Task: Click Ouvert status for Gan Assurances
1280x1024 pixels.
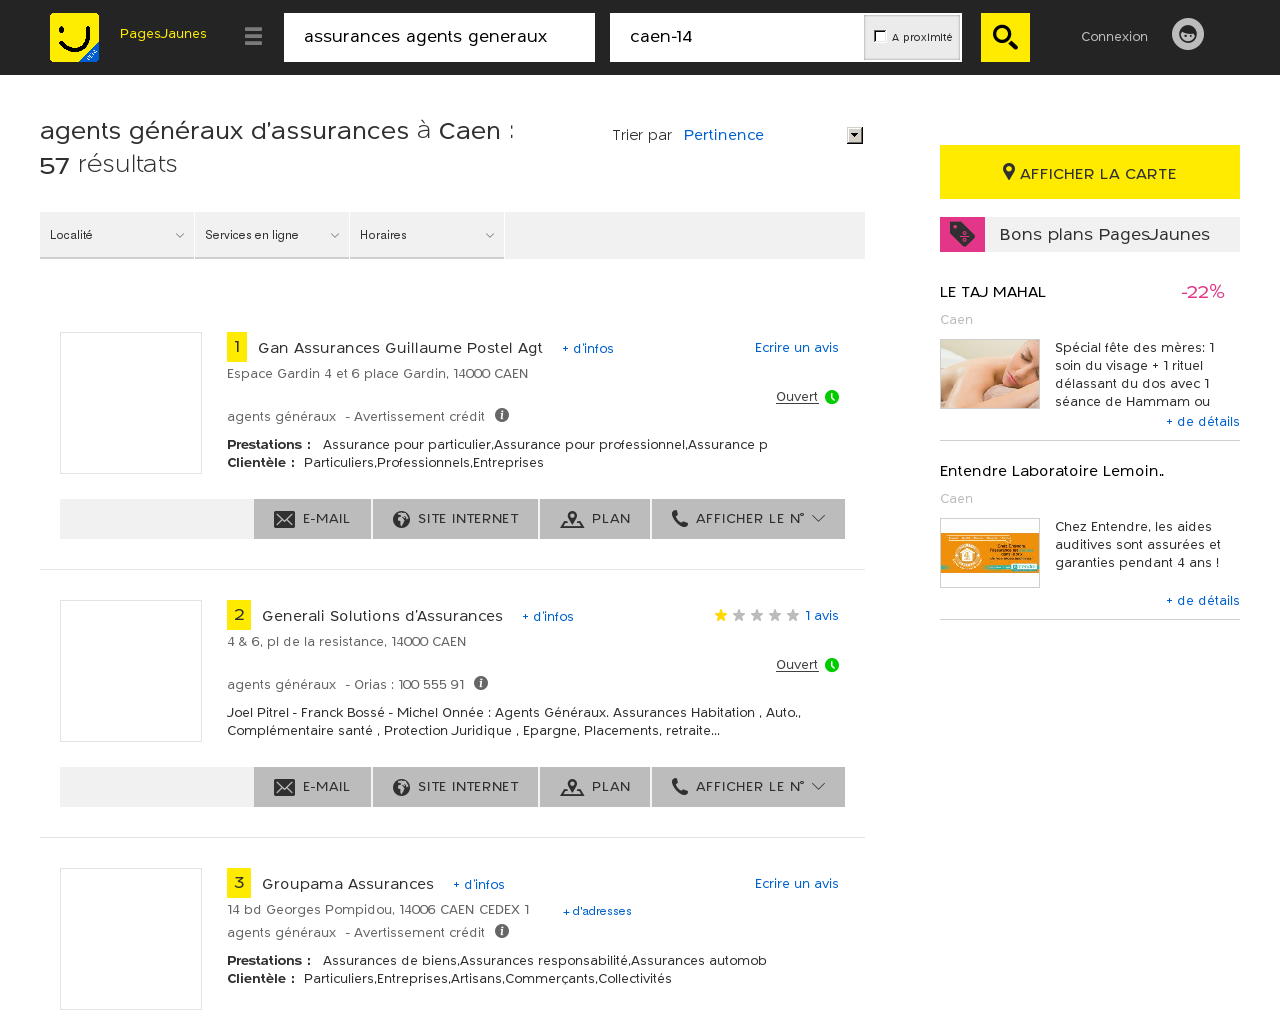Action: (x=797, y=397)
